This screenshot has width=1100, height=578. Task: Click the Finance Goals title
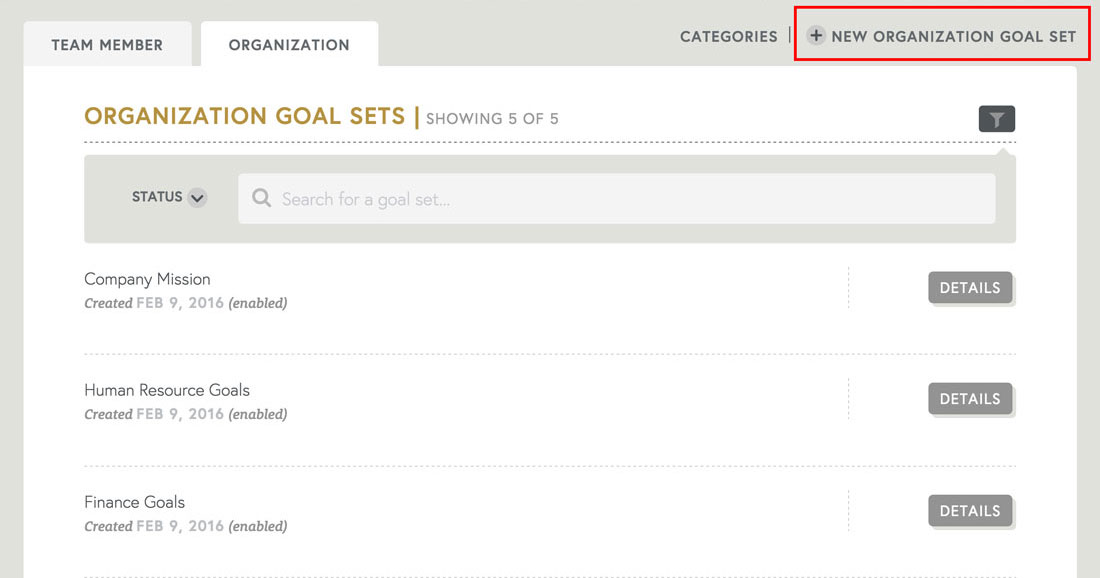(134, 502)
